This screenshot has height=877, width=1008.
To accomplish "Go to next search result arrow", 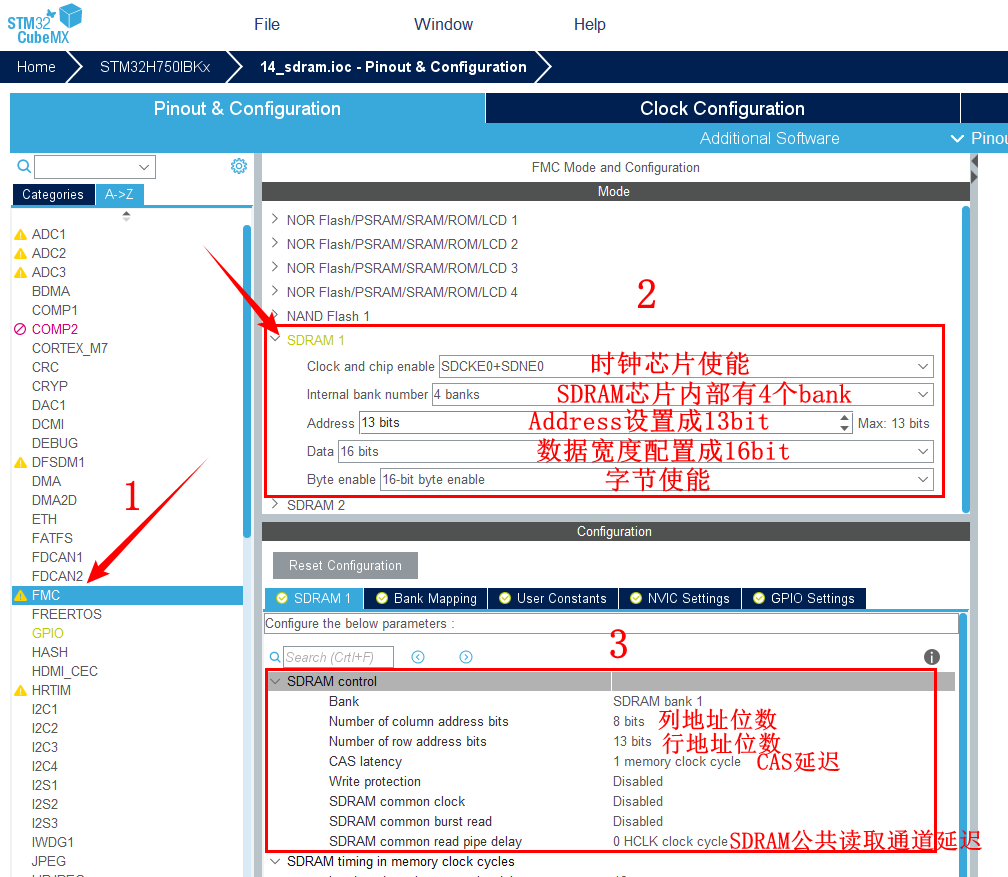I will click(466, 657).
